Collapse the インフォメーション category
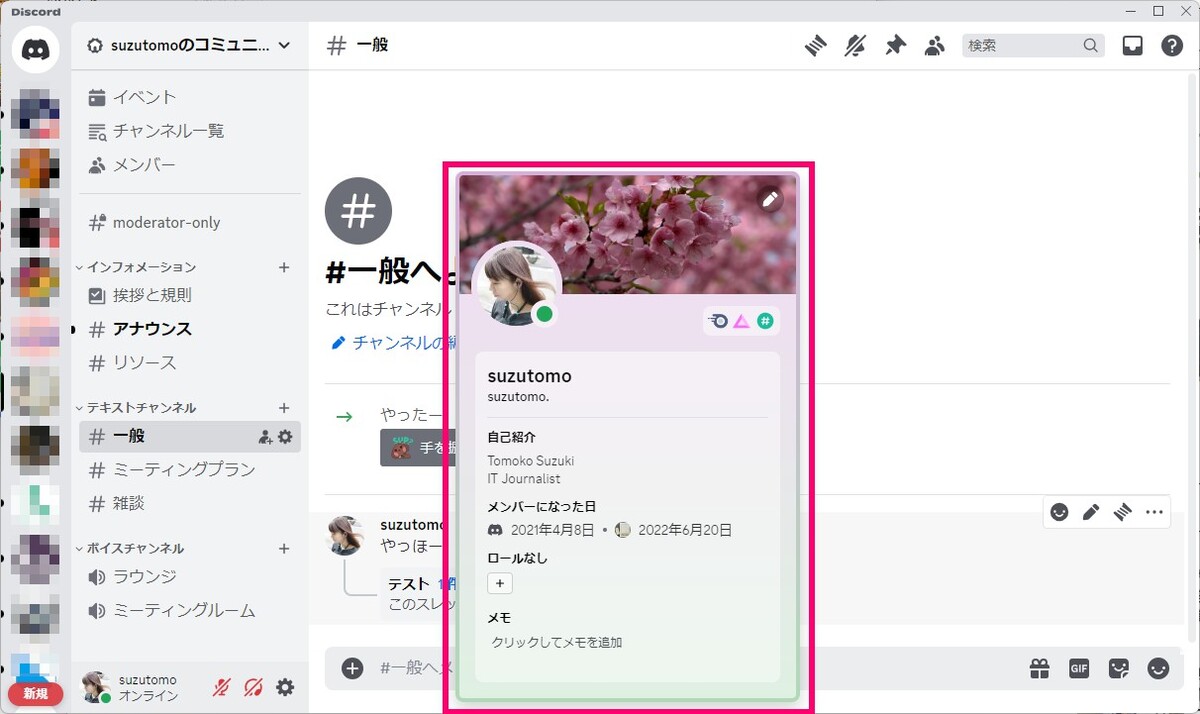Screen dimensions: 1200x714 tap(136, 267)
